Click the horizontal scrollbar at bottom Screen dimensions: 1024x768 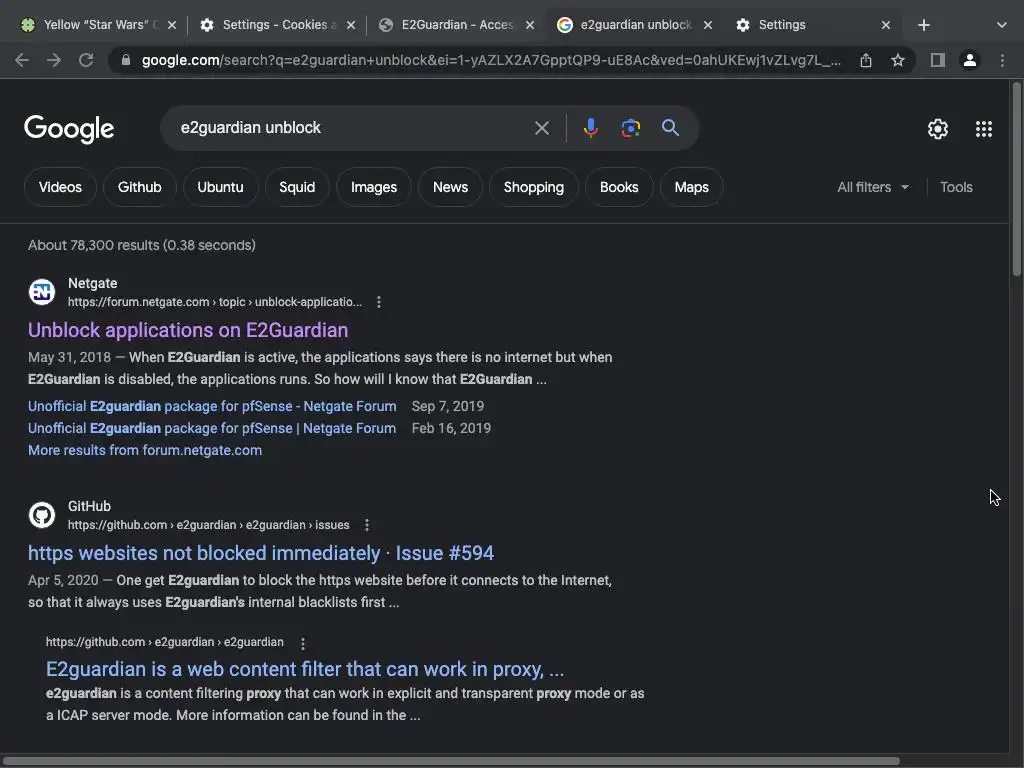coord(451,761)
